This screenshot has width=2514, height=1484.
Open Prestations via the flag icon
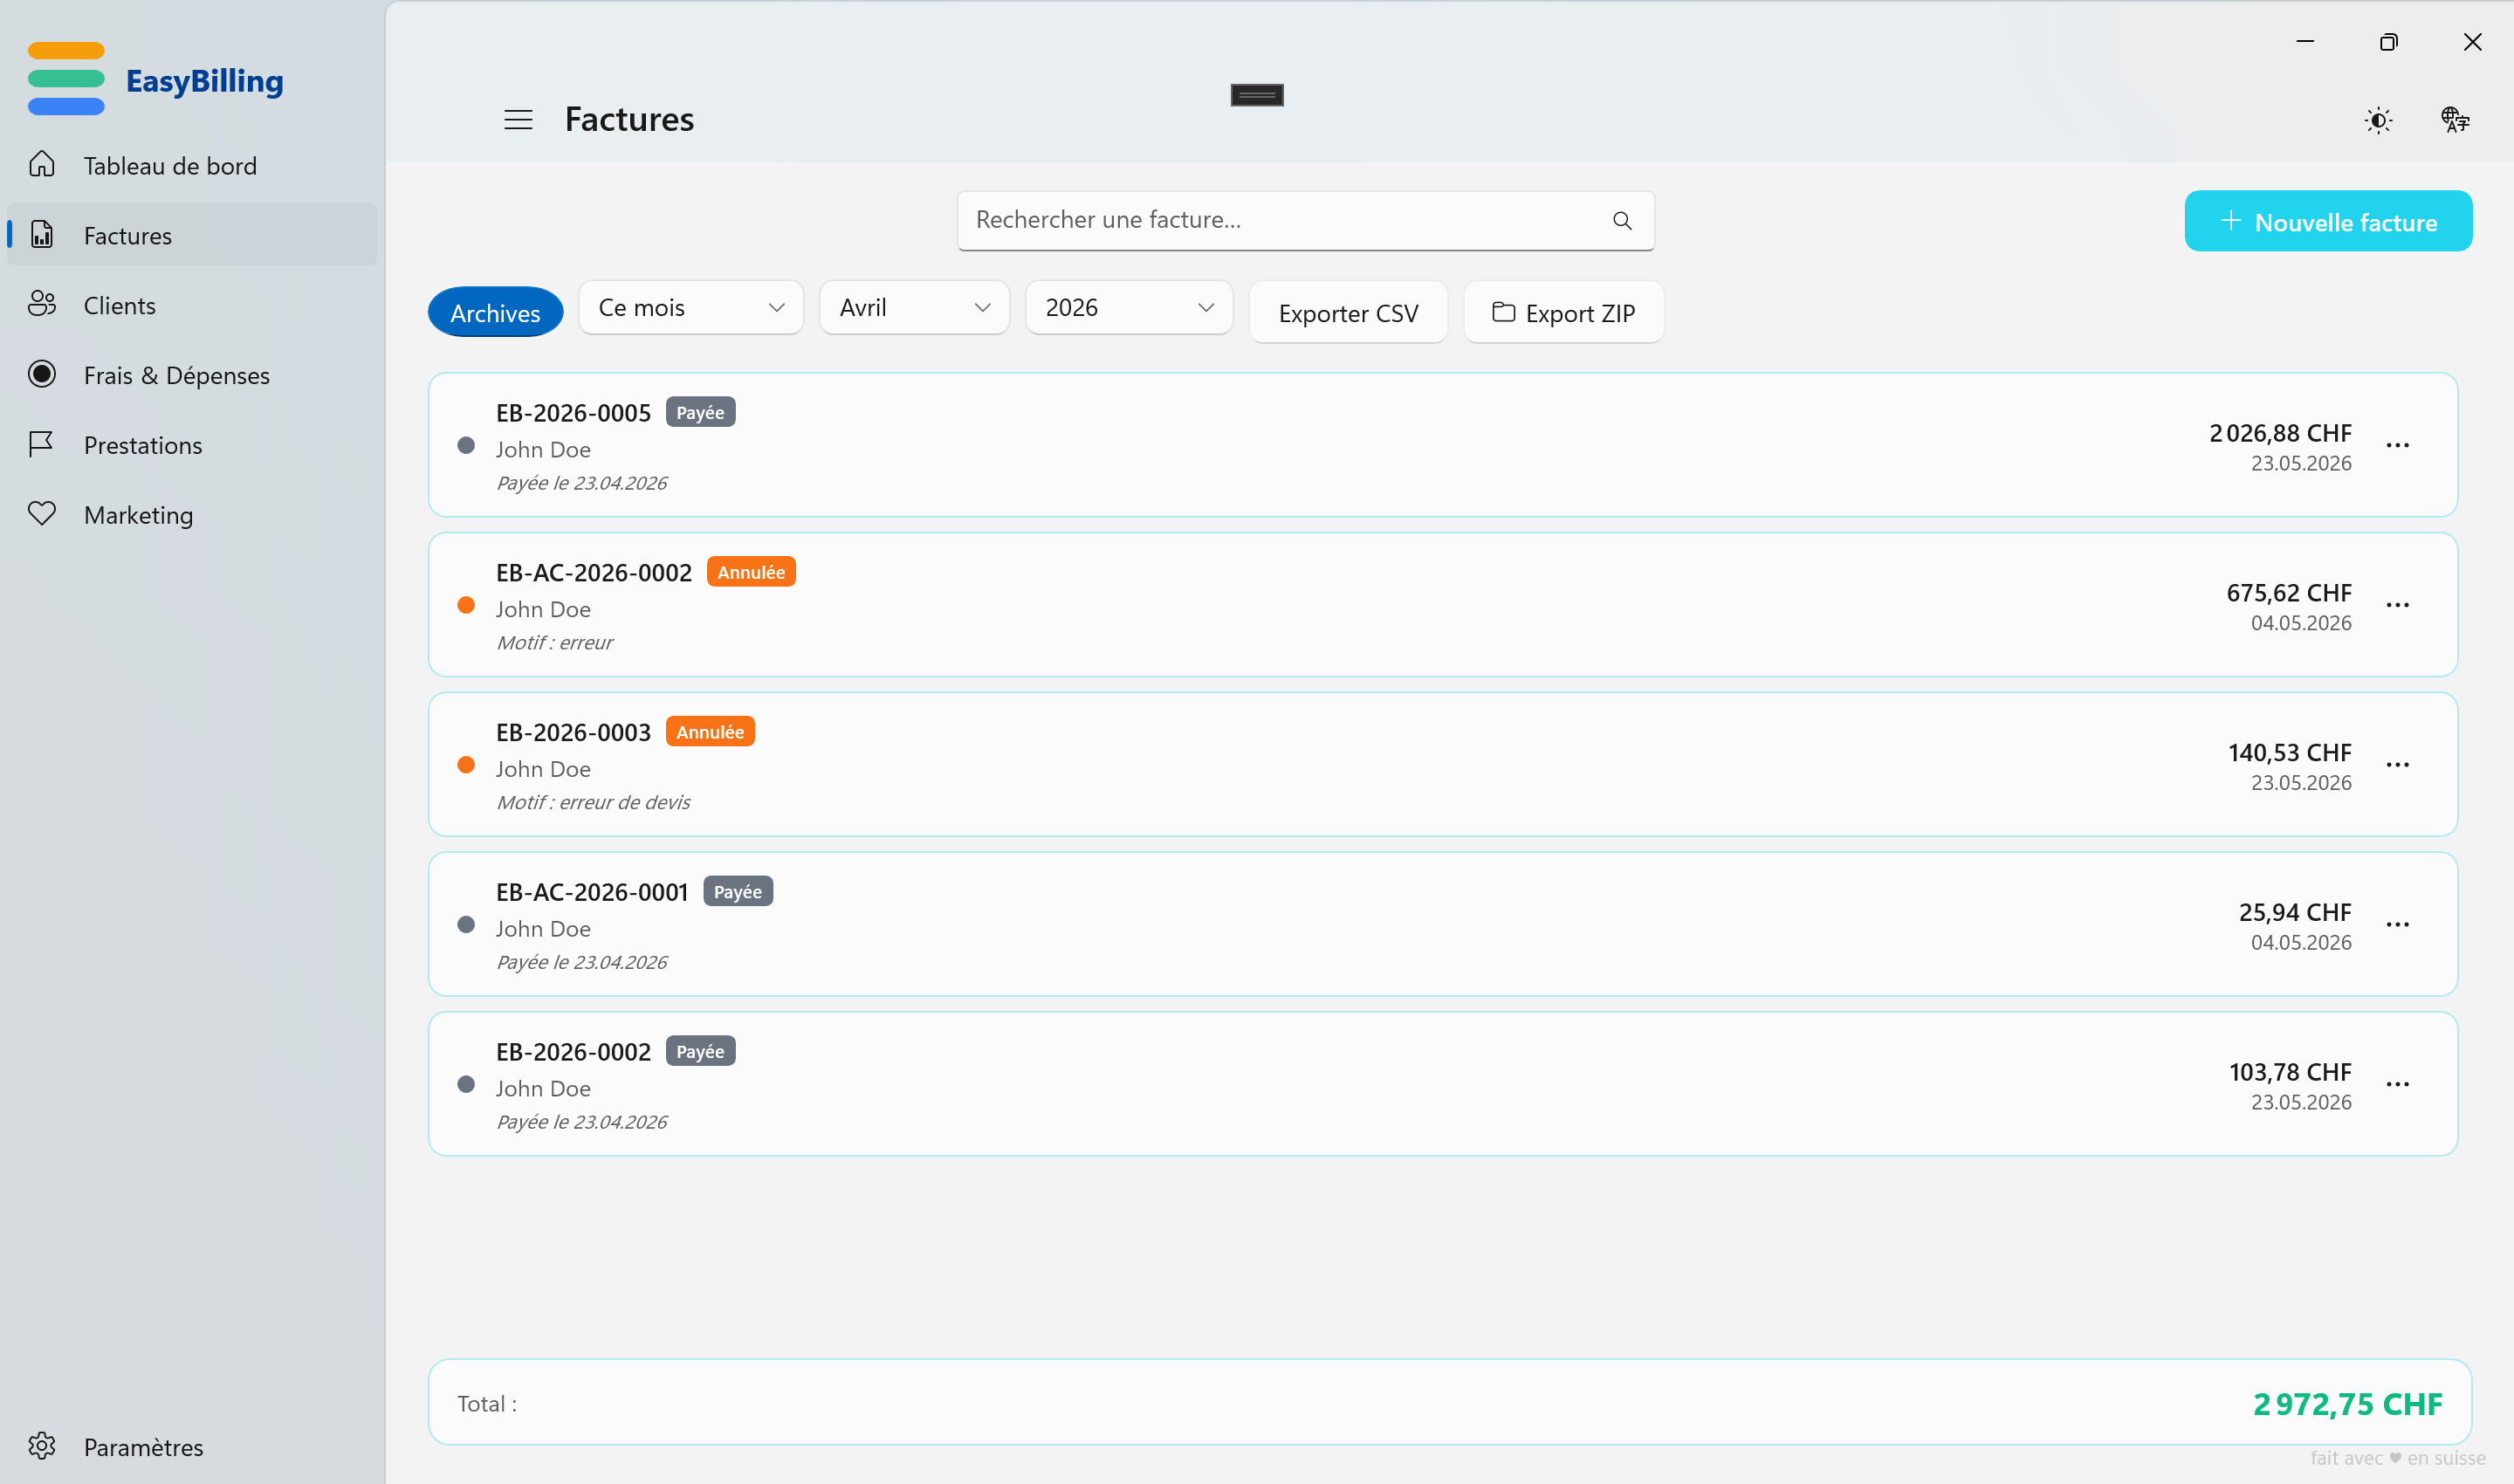coord(42,444)
